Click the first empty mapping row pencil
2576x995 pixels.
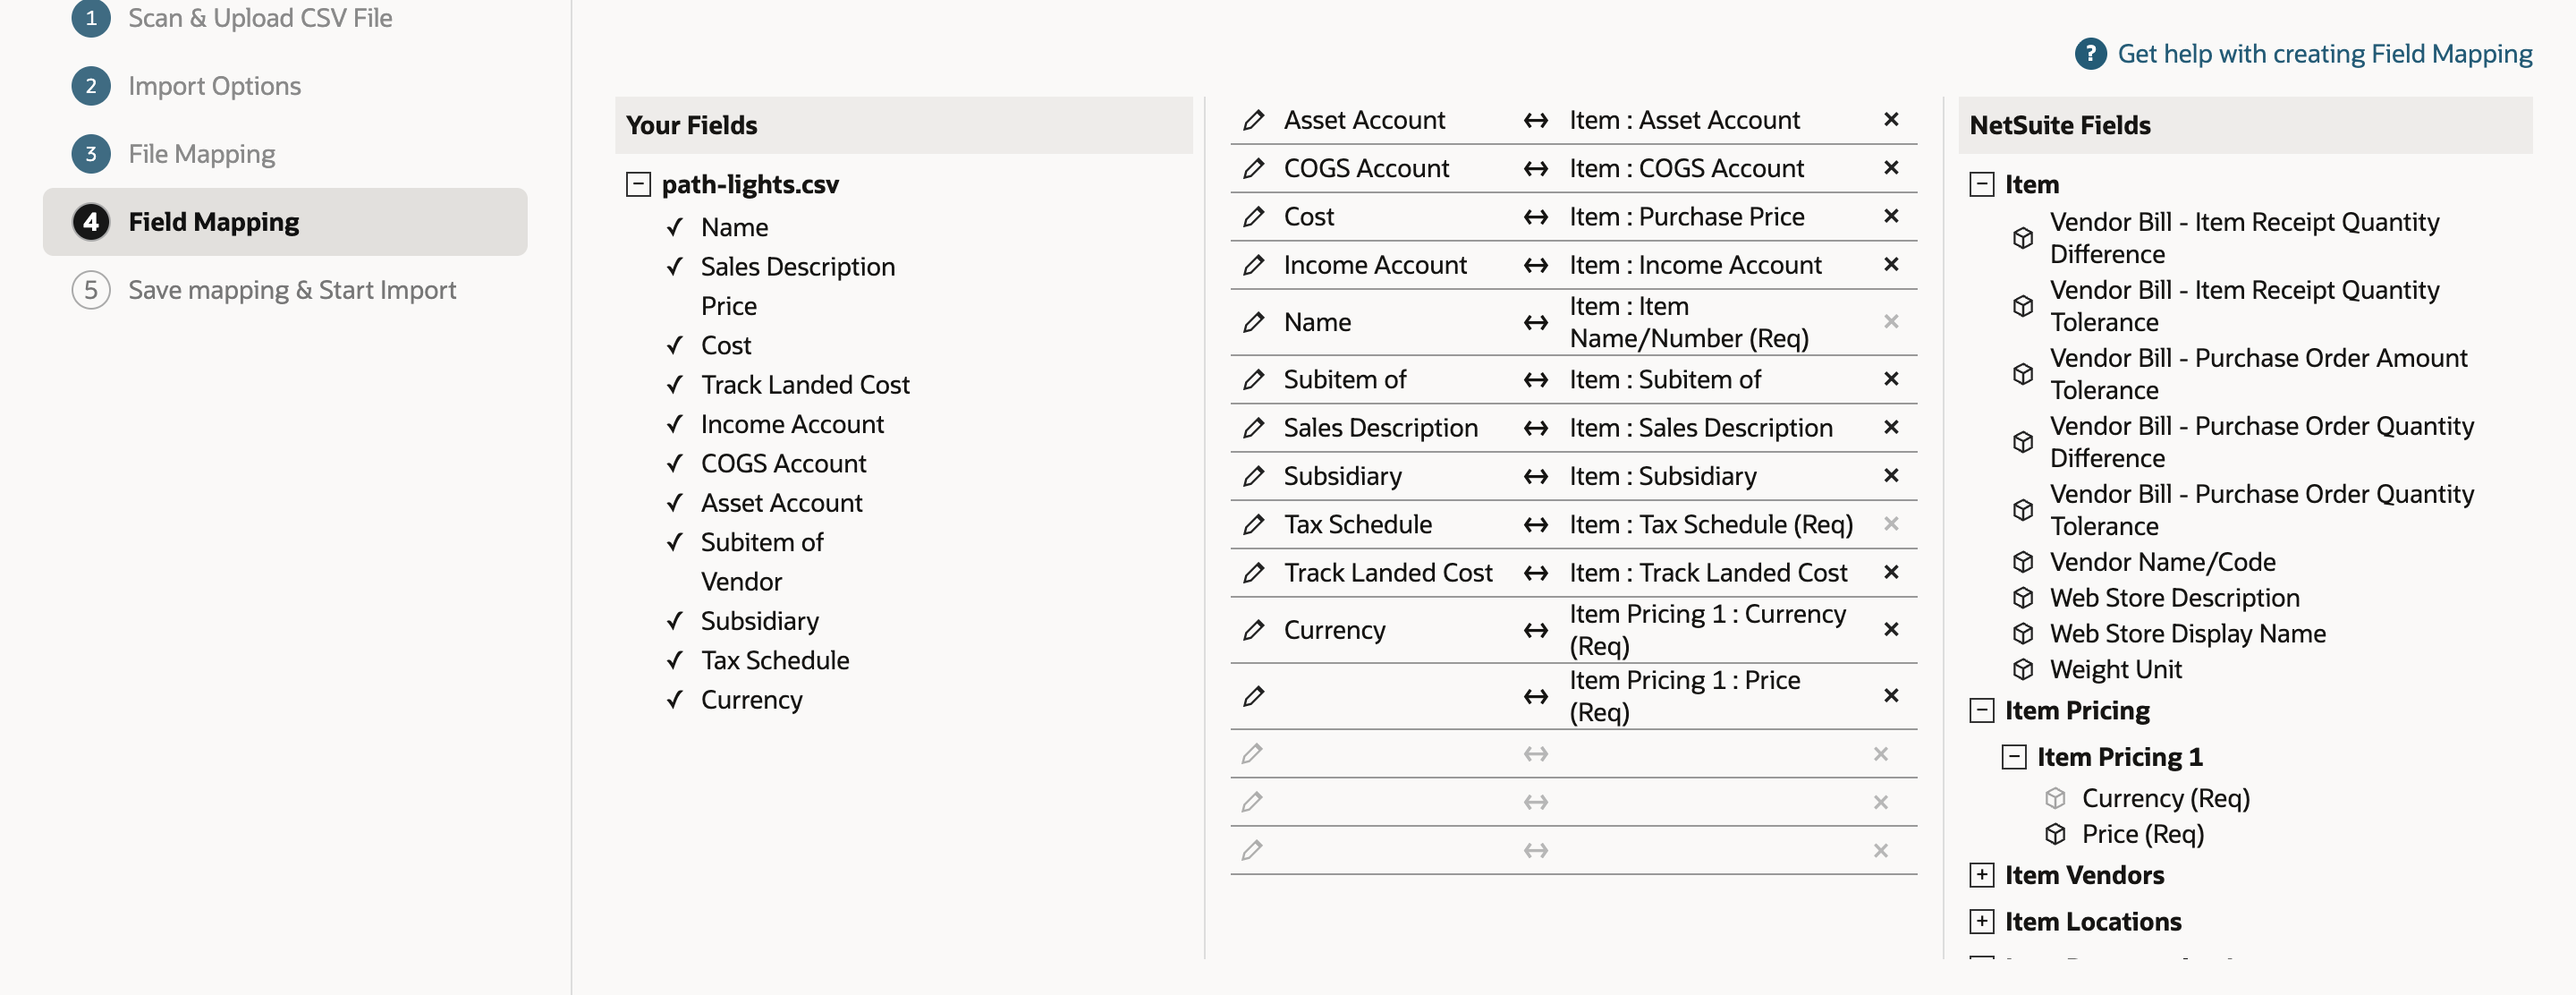point(1252,754)
